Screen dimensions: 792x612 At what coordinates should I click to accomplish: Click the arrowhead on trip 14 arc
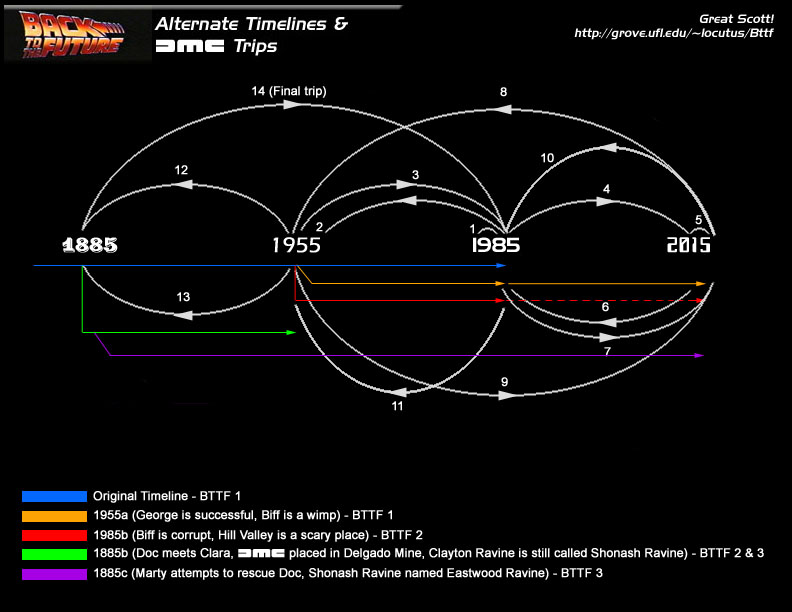(292, 104)
